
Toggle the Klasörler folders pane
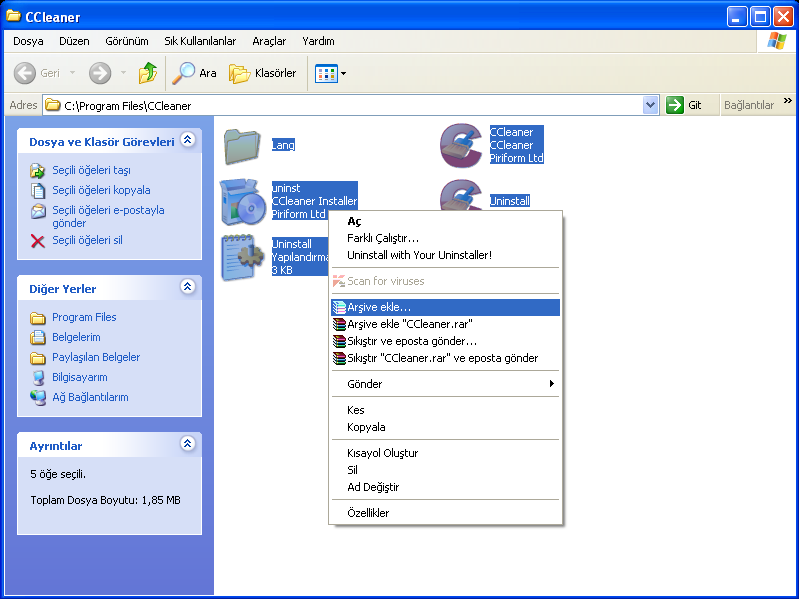pos(262,73)
